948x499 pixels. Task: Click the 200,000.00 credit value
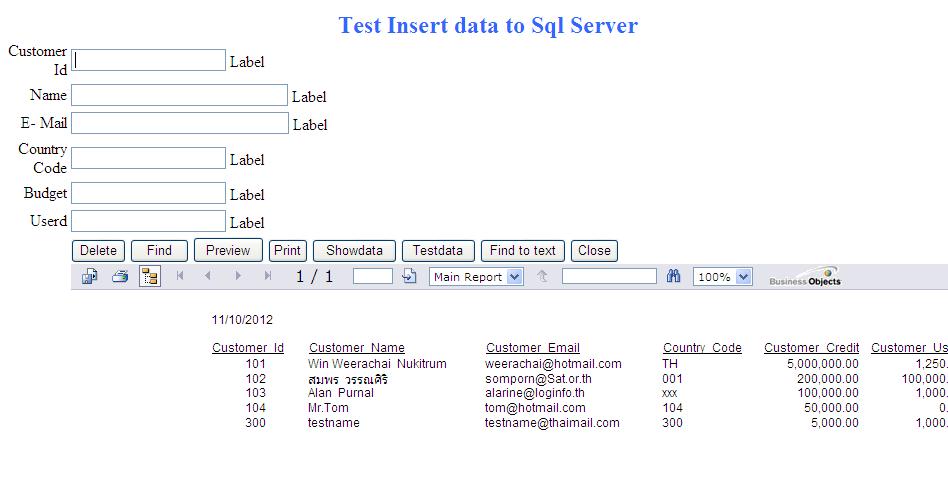[x=828, y=379]
